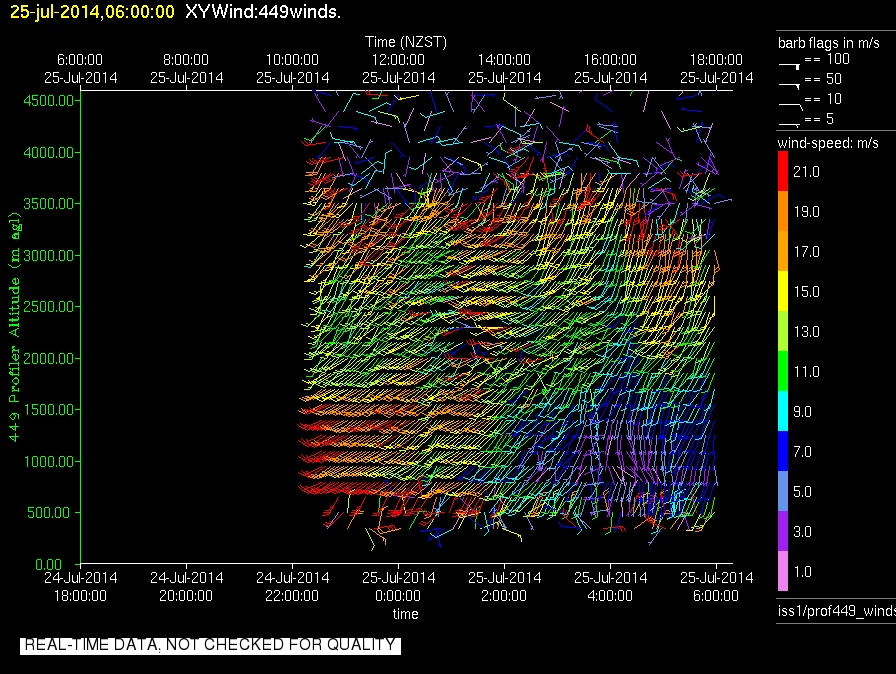Click the 5 m/s barb flag symbol
Image resolution: width=896 pixels, height=674 pixels.
(x=789, y=124)
